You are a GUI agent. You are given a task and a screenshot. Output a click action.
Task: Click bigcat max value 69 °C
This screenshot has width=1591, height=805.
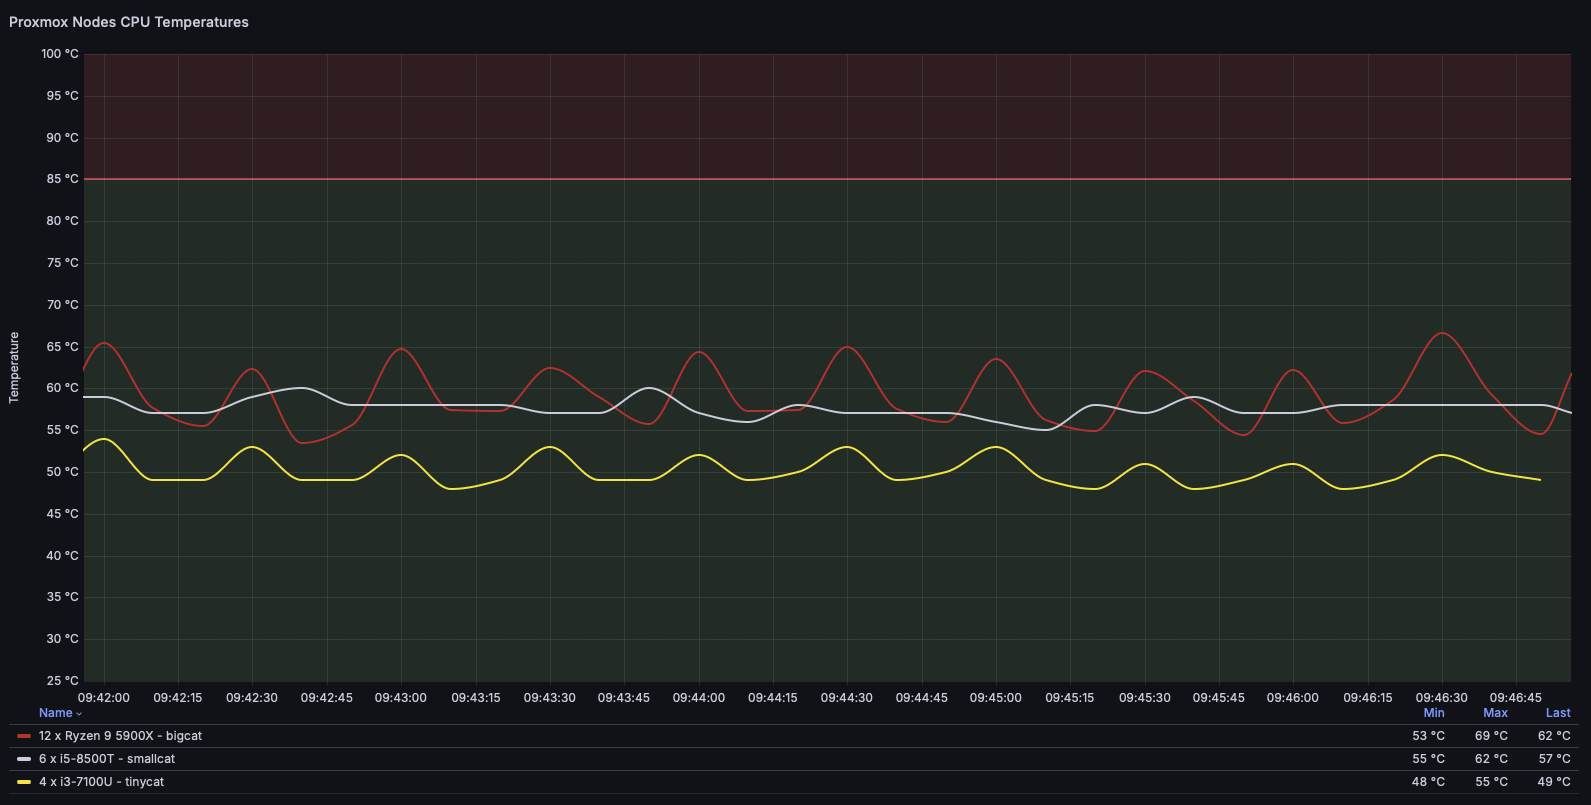[x=1491, y=736]
